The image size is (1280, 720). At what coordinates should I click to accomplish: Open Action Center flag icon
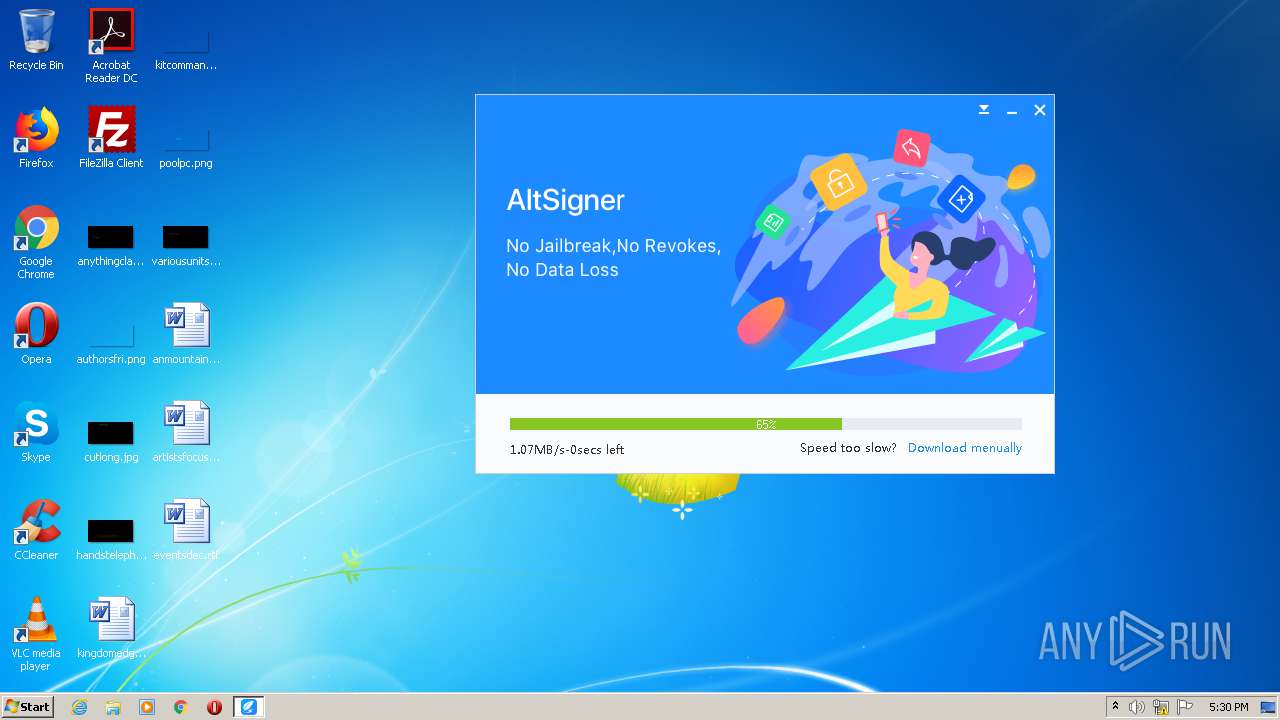(x=1185, y=707)
